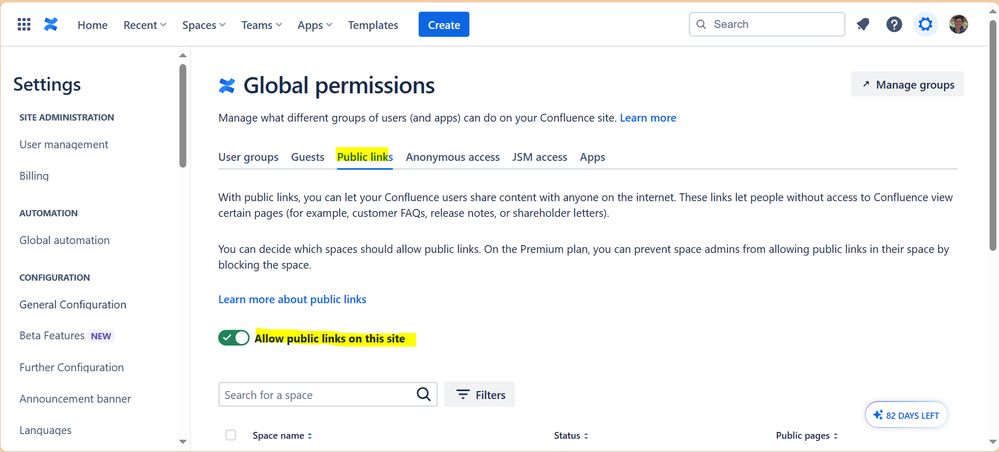The width and height of the screenshot is (999, 452).
Task: Switch to the JSM access tab
Action: pos(540,157)
